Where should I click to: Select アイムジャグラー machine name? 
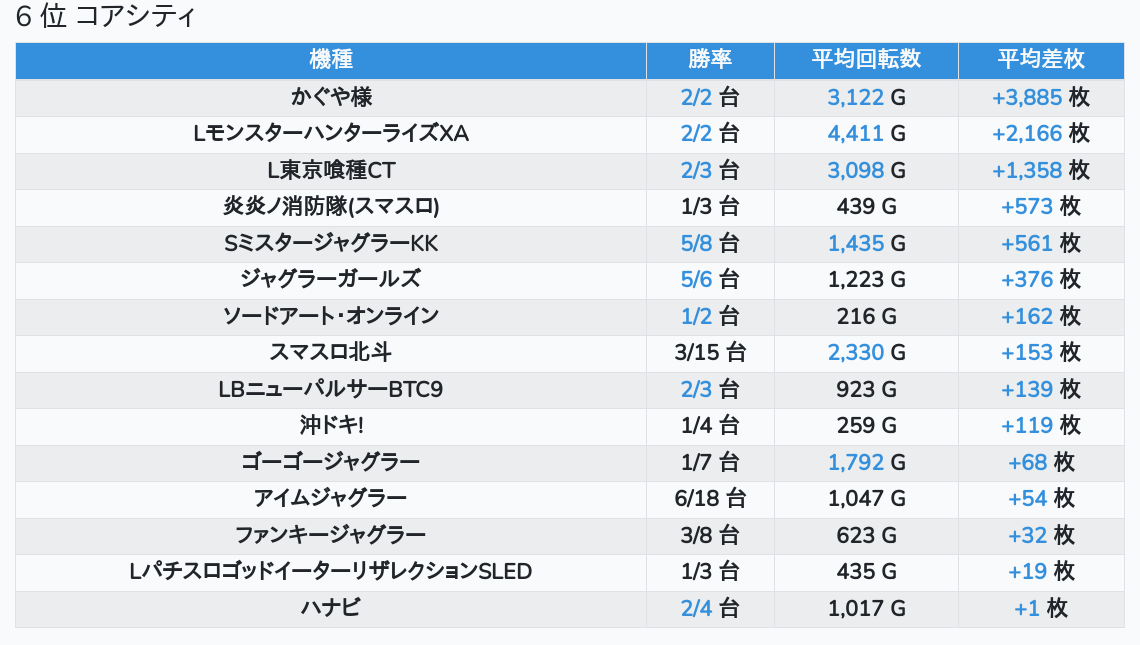point(331,499)
